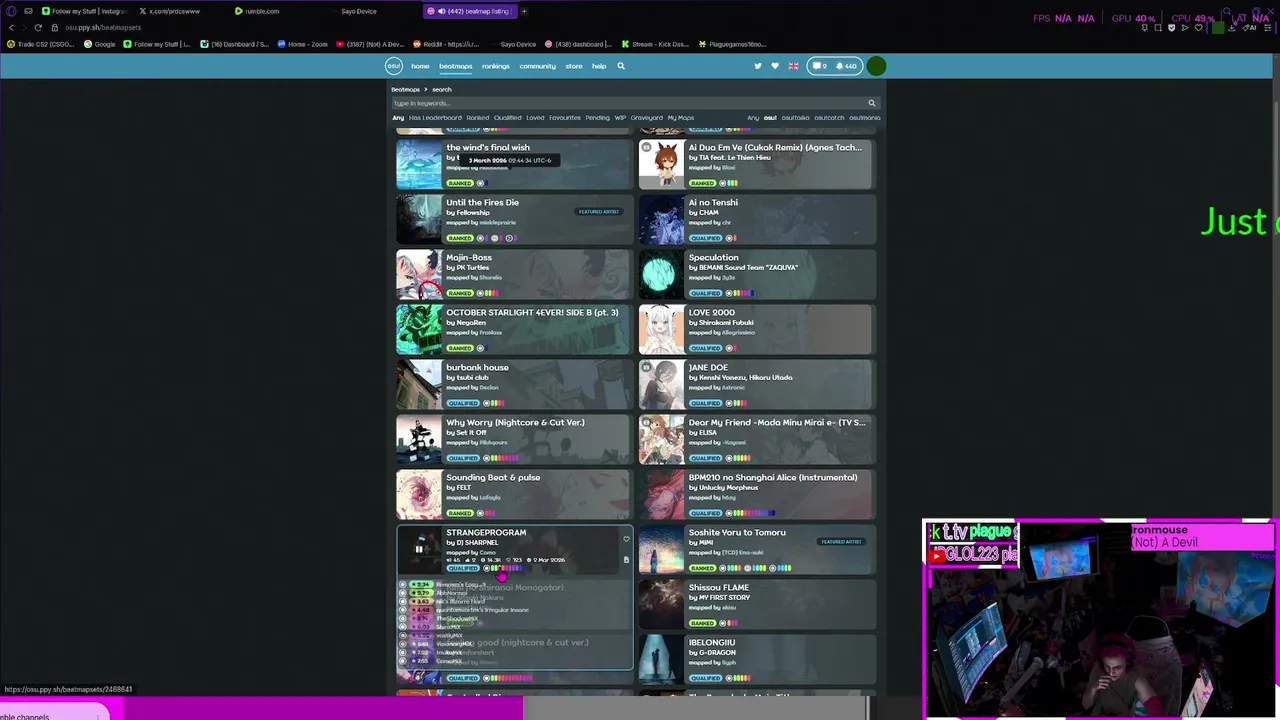1280x720 pixels.
Task: Select the osu!taiko mode filter
Action: pos(796,118)
